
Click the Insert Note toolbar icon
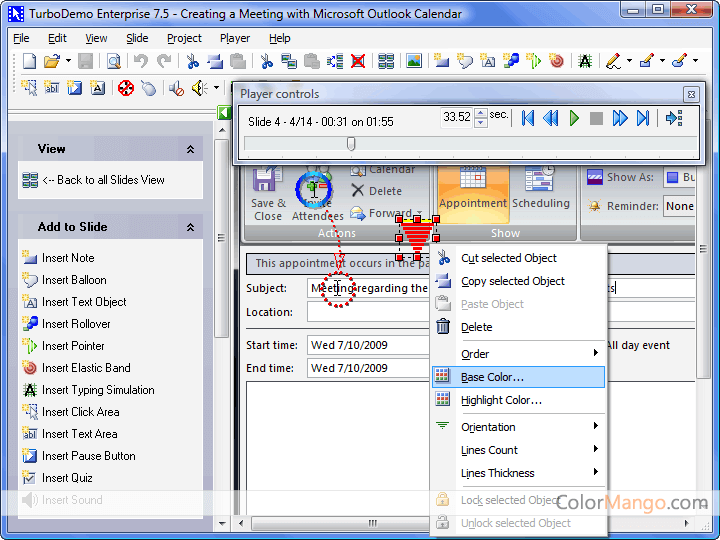click(441, 61)
